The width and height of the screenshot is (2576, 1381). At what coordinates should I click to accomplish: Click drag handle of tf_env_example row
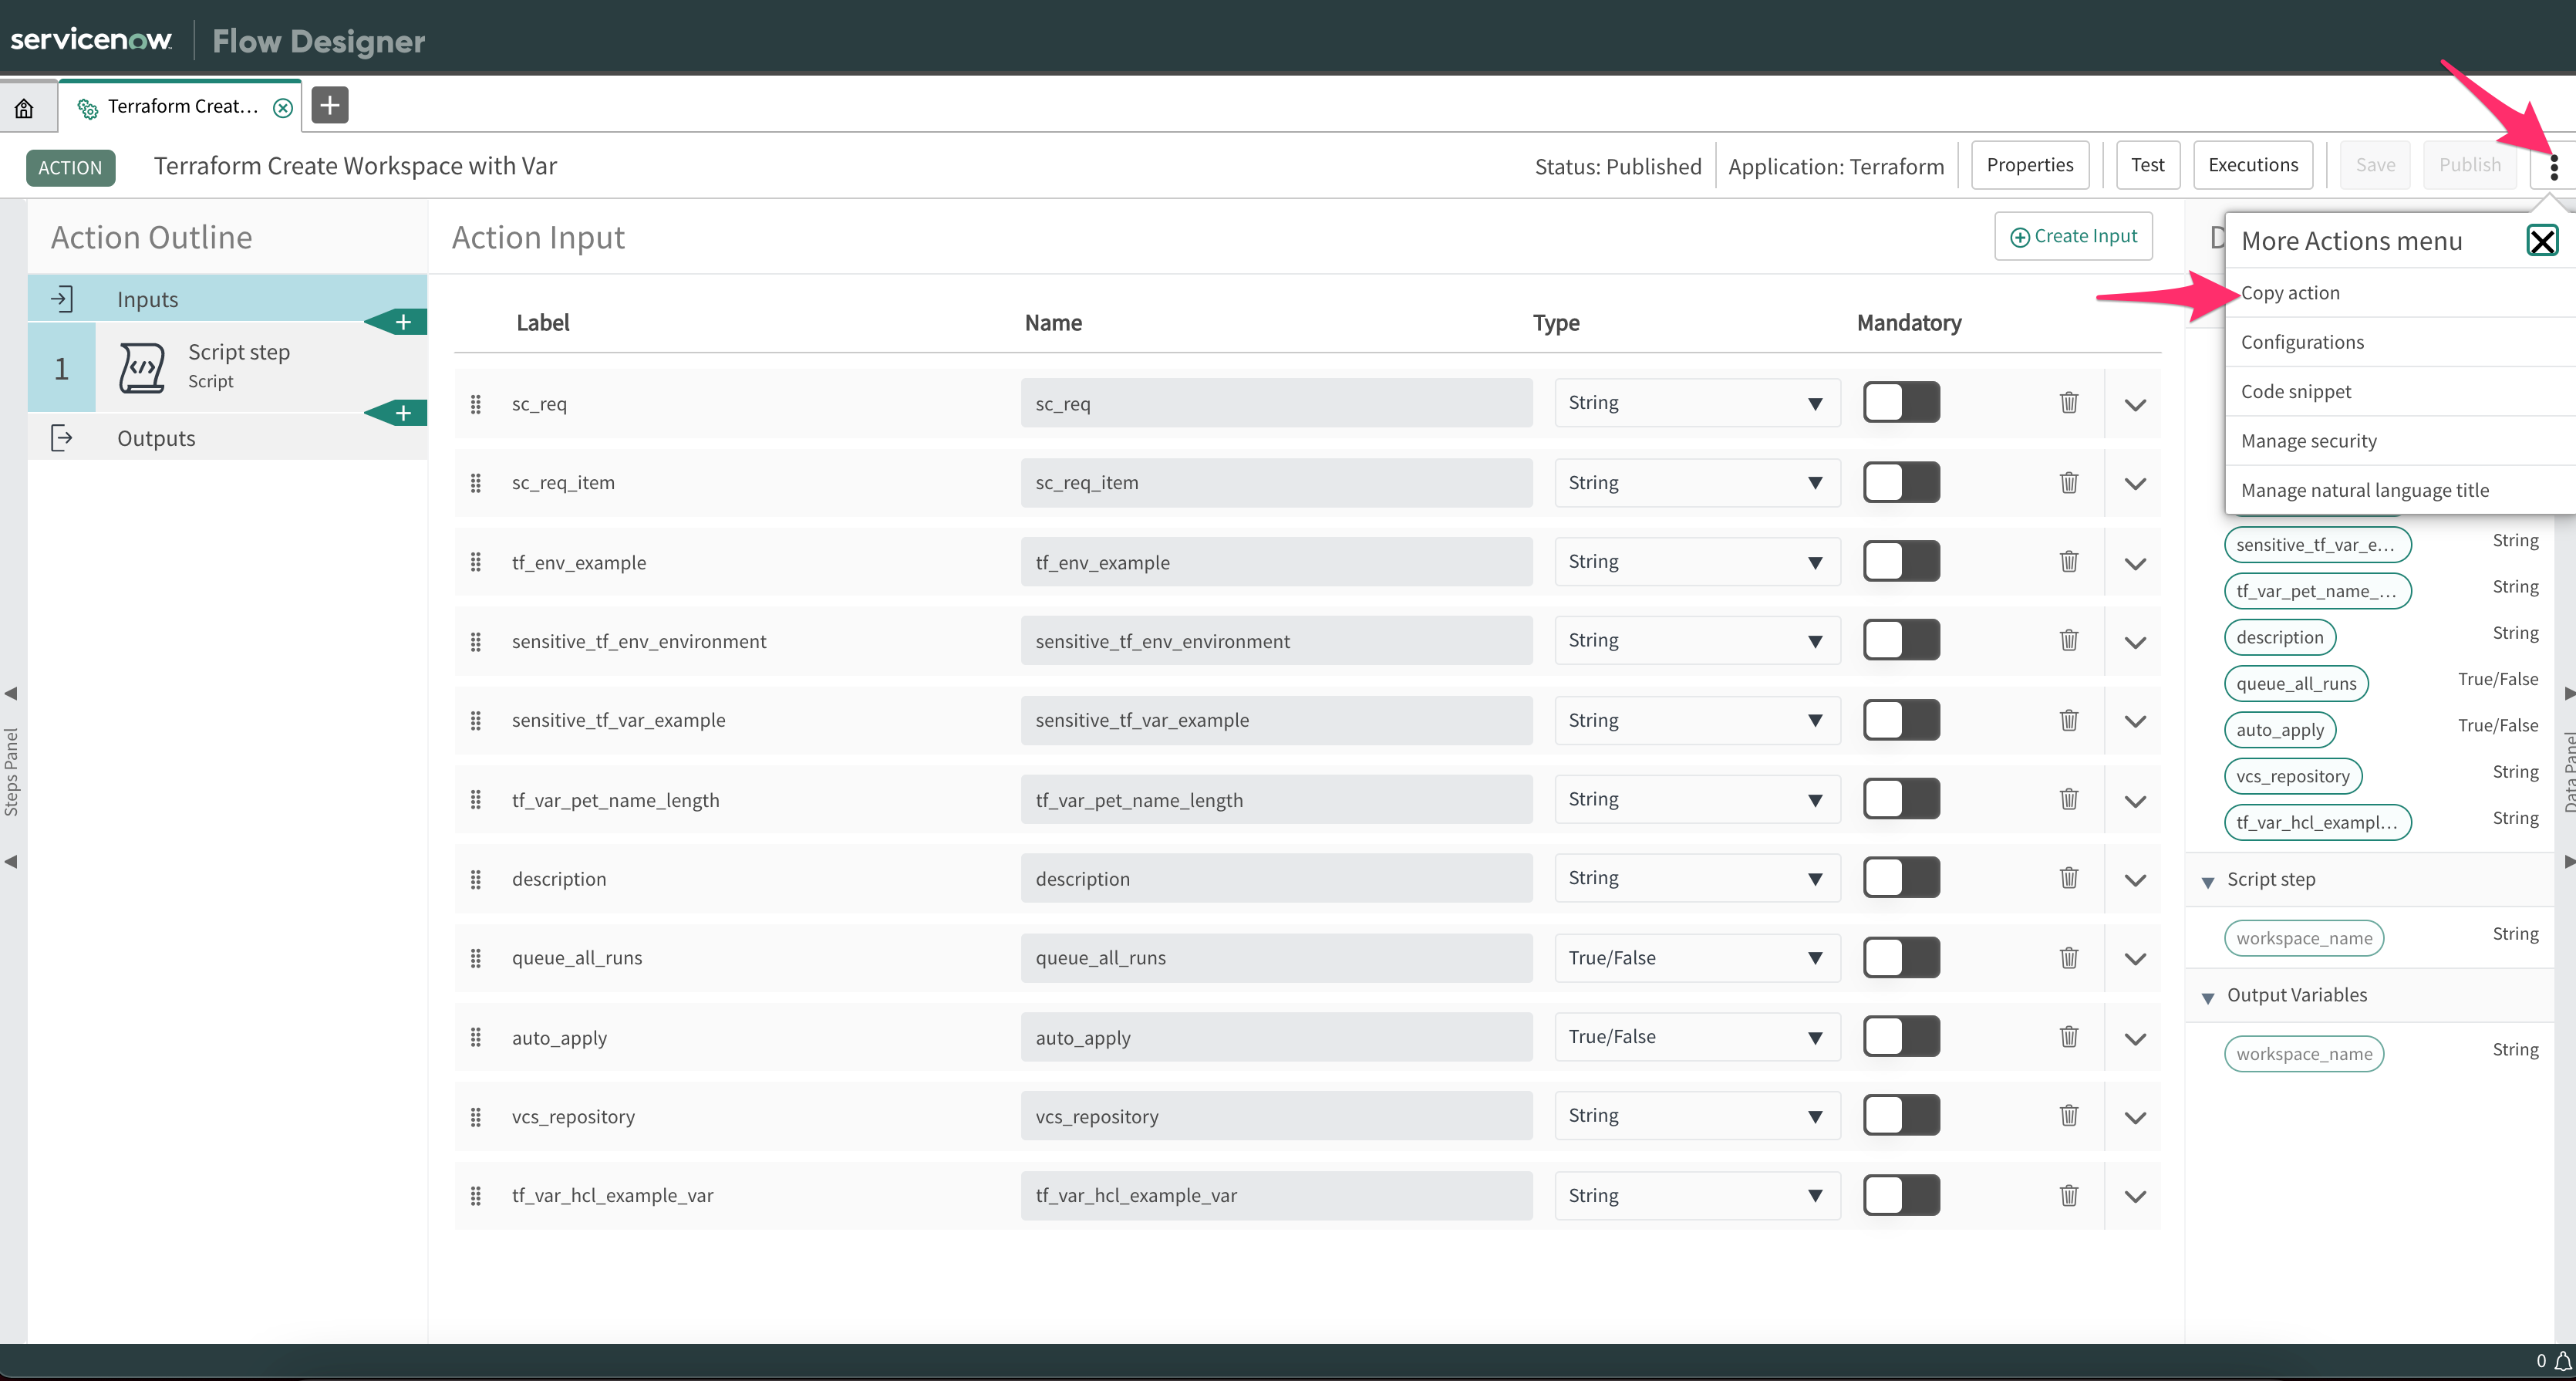click(476, 562)
